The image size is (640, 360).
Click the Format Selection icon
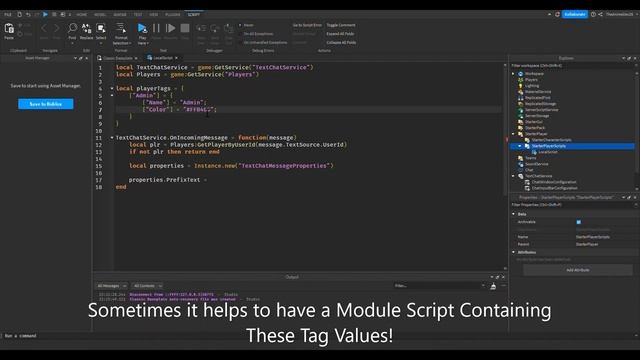coord(121,28)
